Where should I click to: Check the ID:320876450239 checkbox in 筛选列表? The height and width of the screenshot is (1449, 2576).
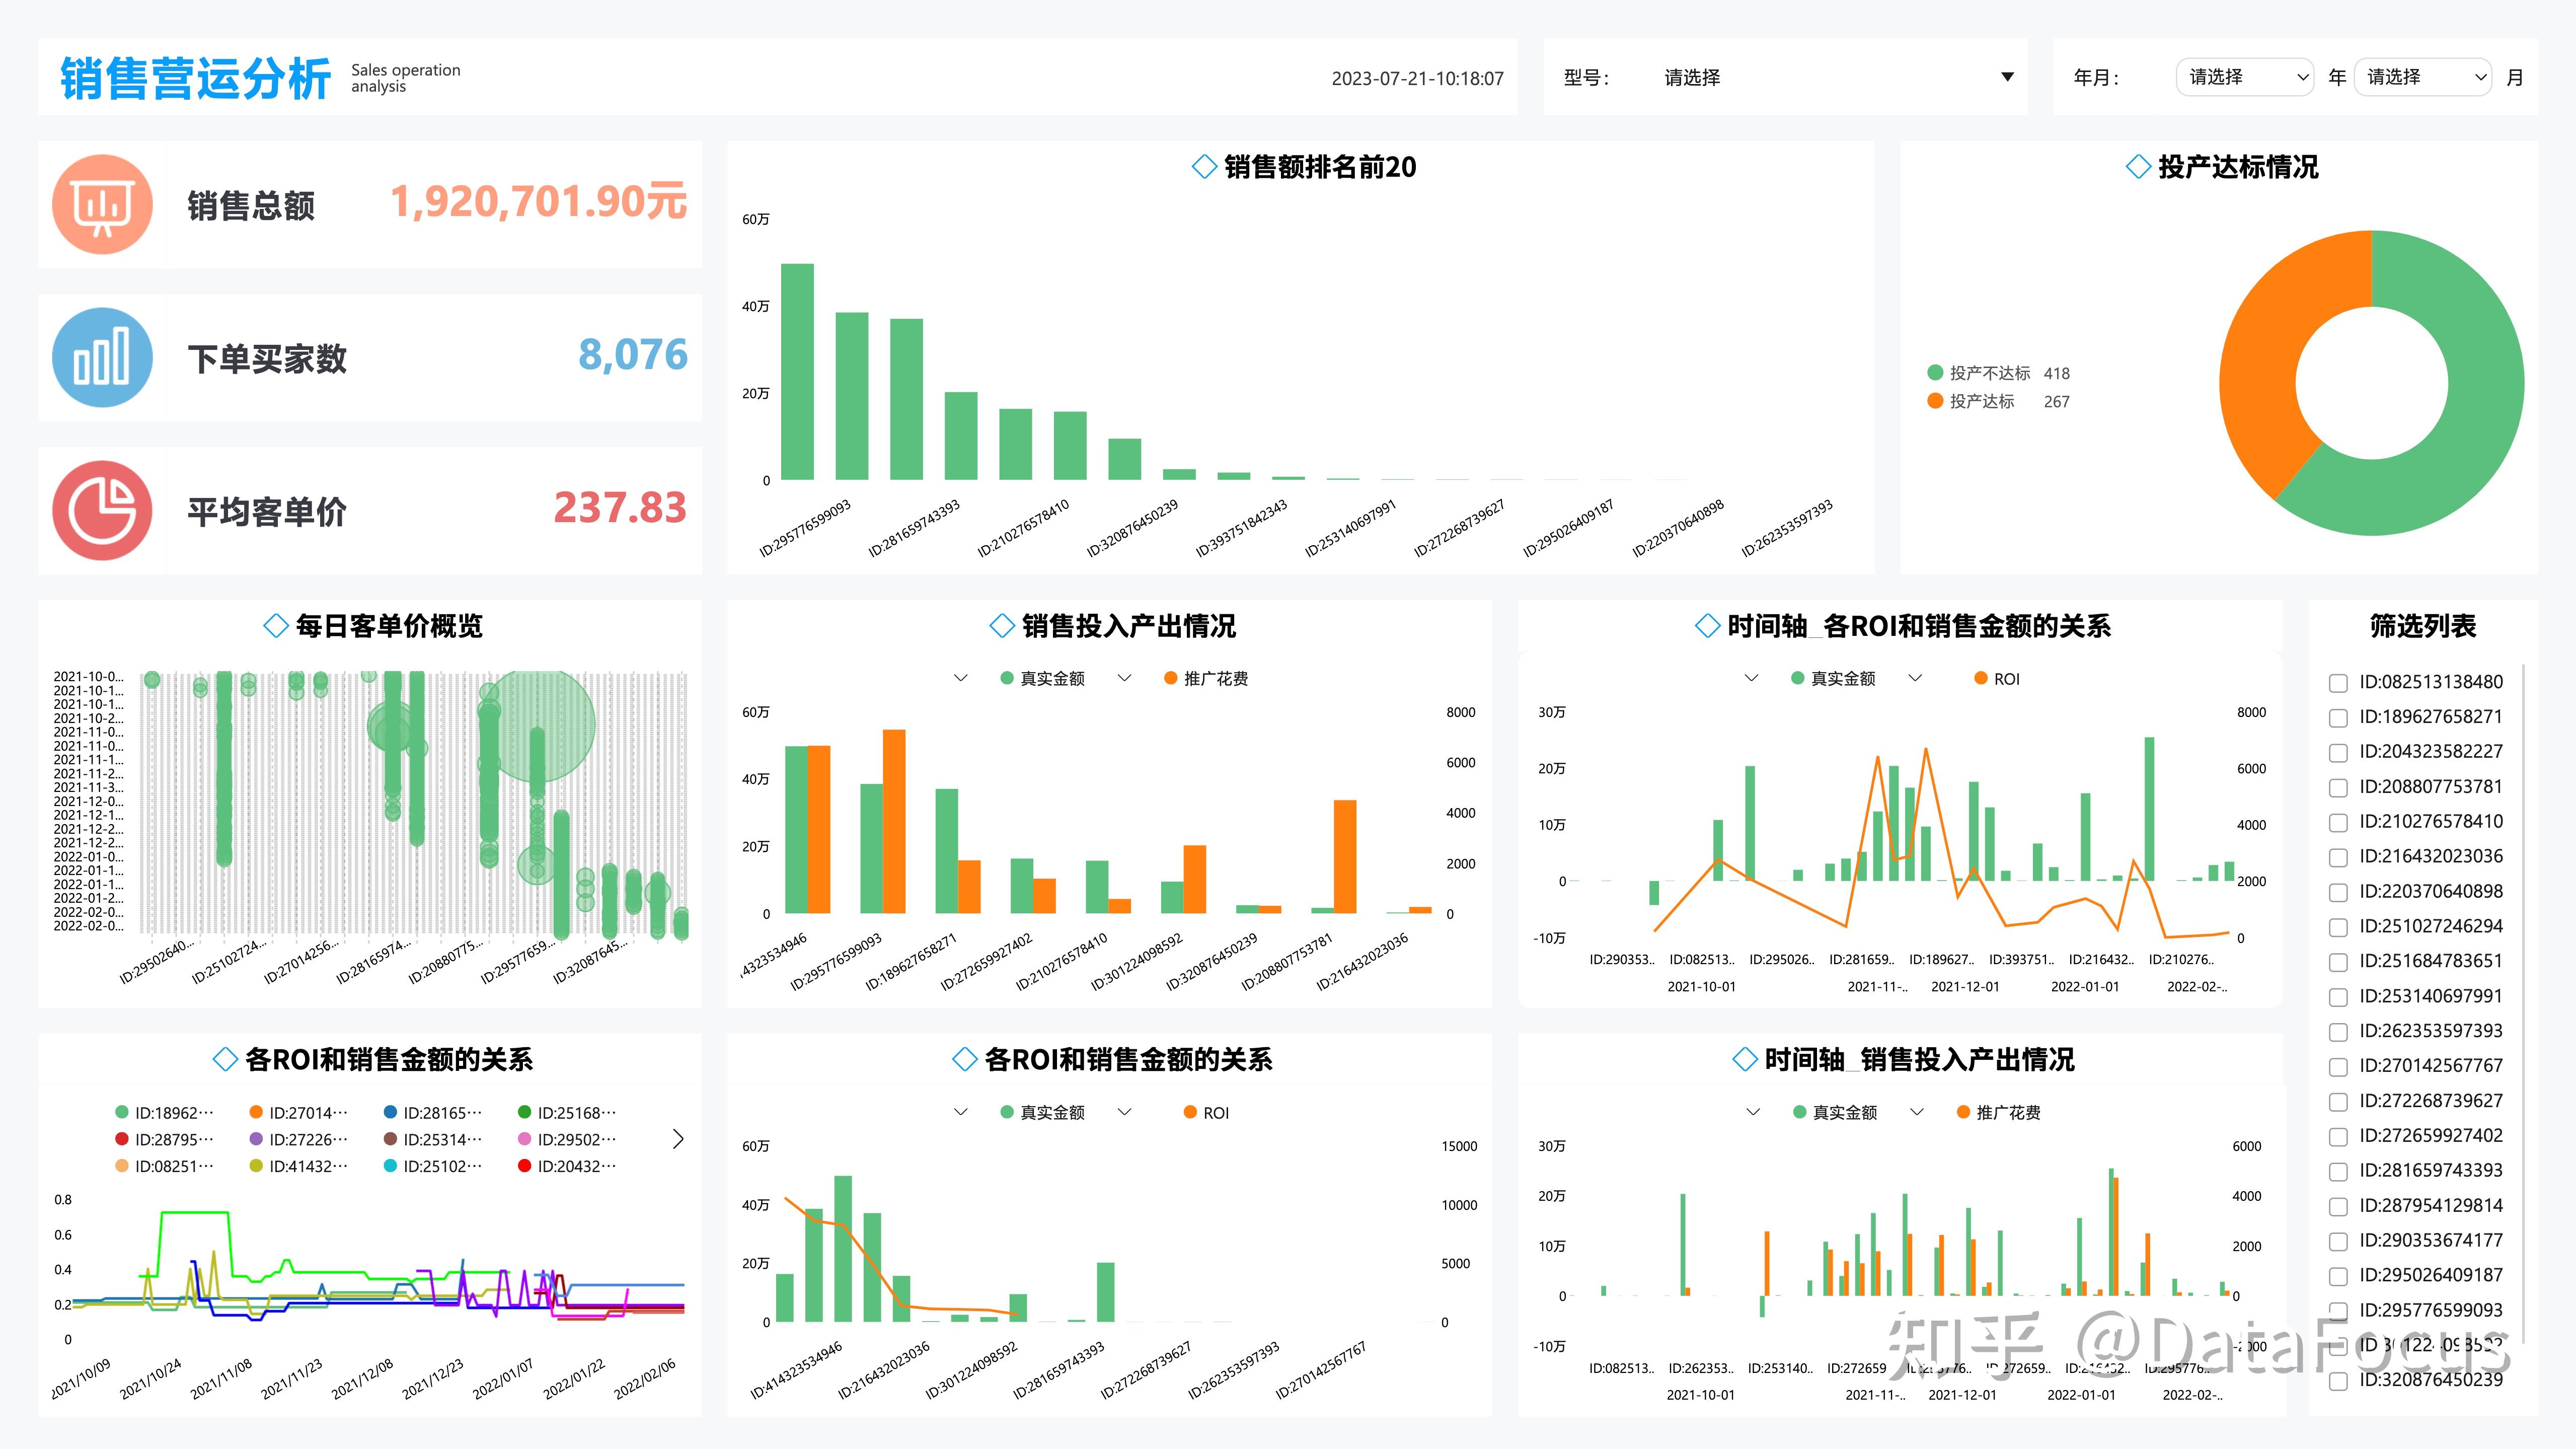pos(2339,1381)
